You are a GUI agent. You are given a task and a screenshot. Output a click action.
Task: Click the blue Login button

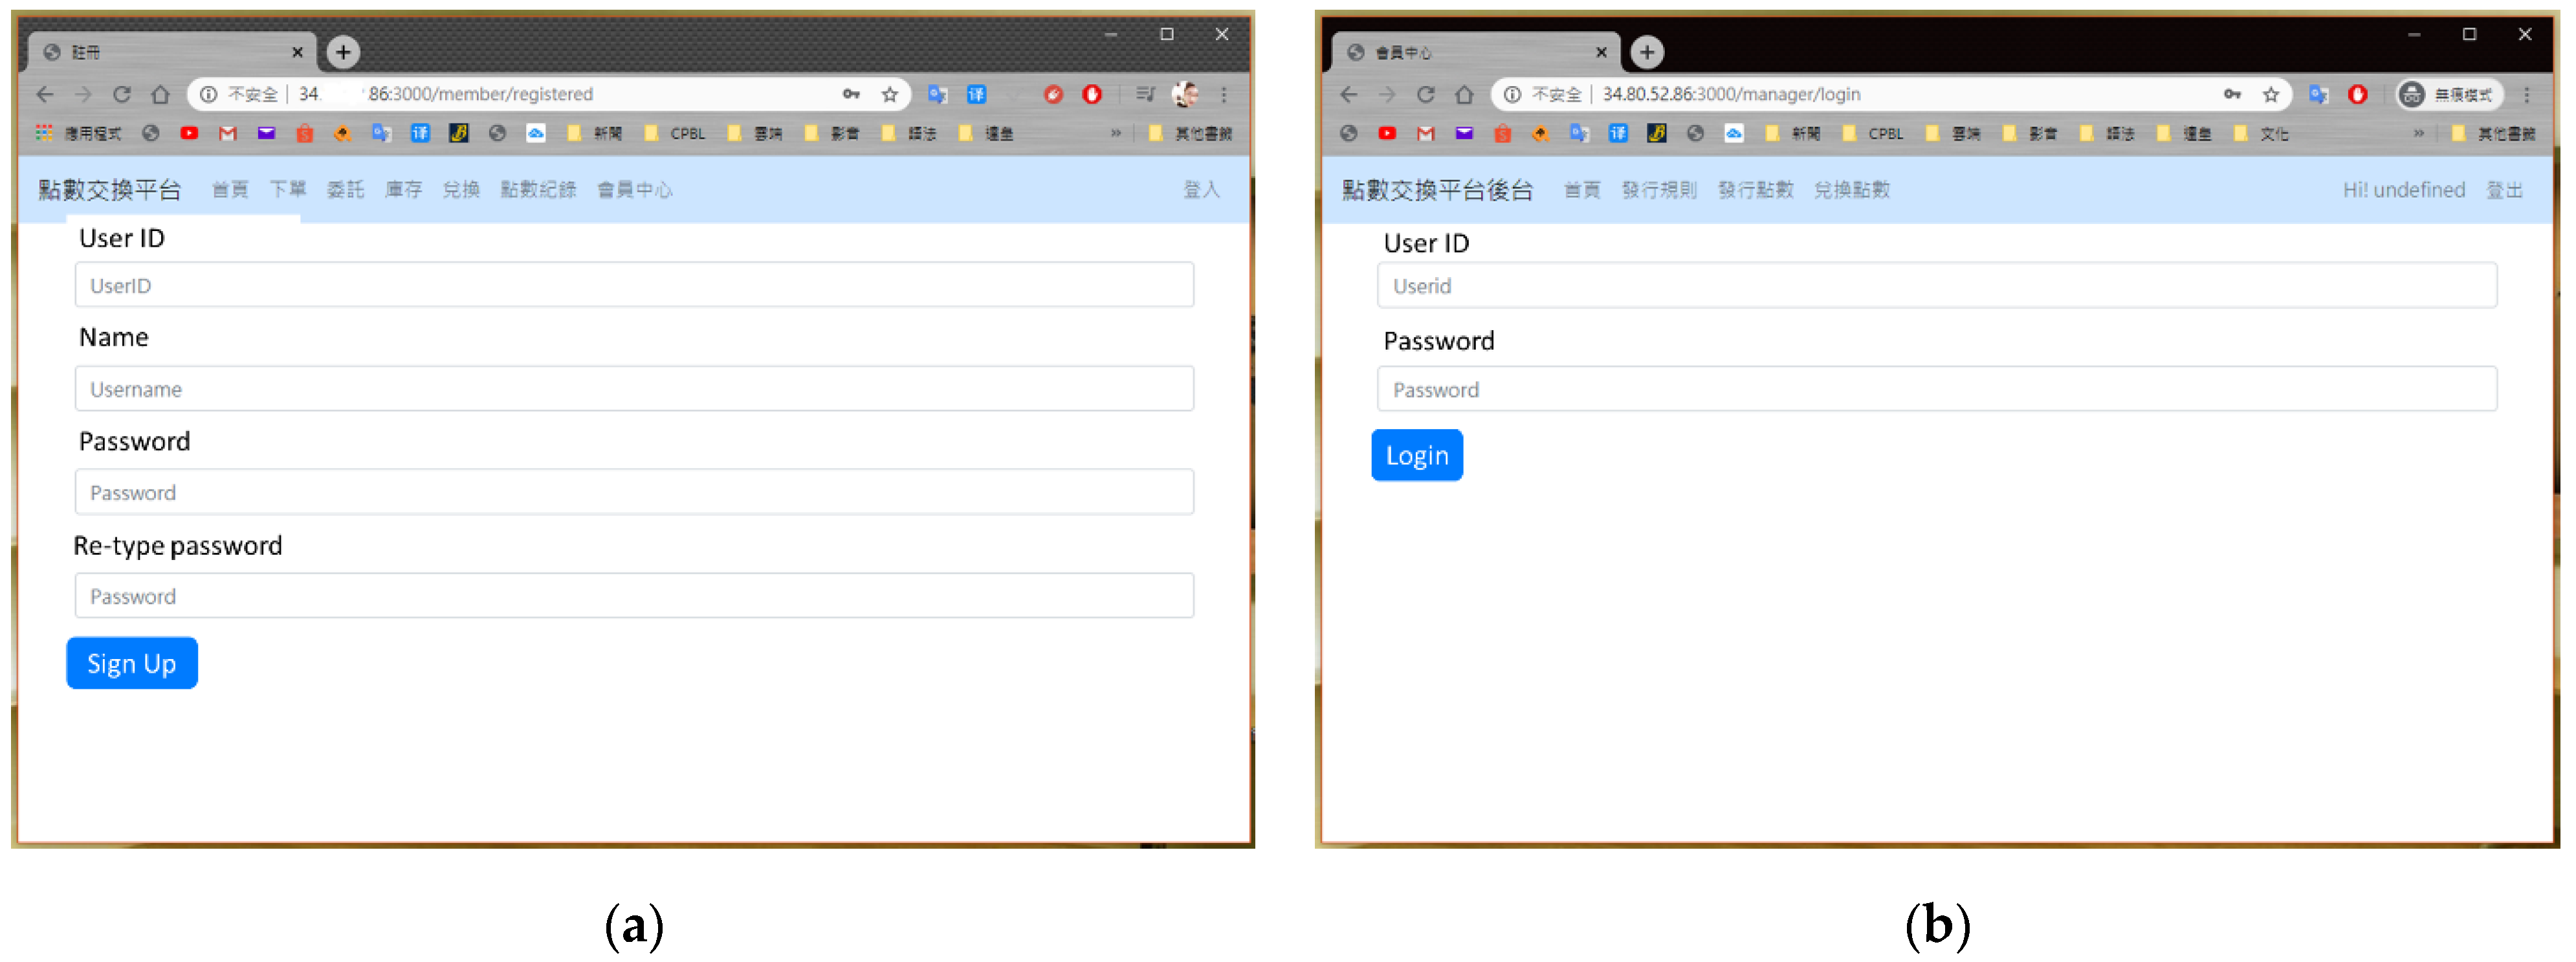click(1416, 456)
